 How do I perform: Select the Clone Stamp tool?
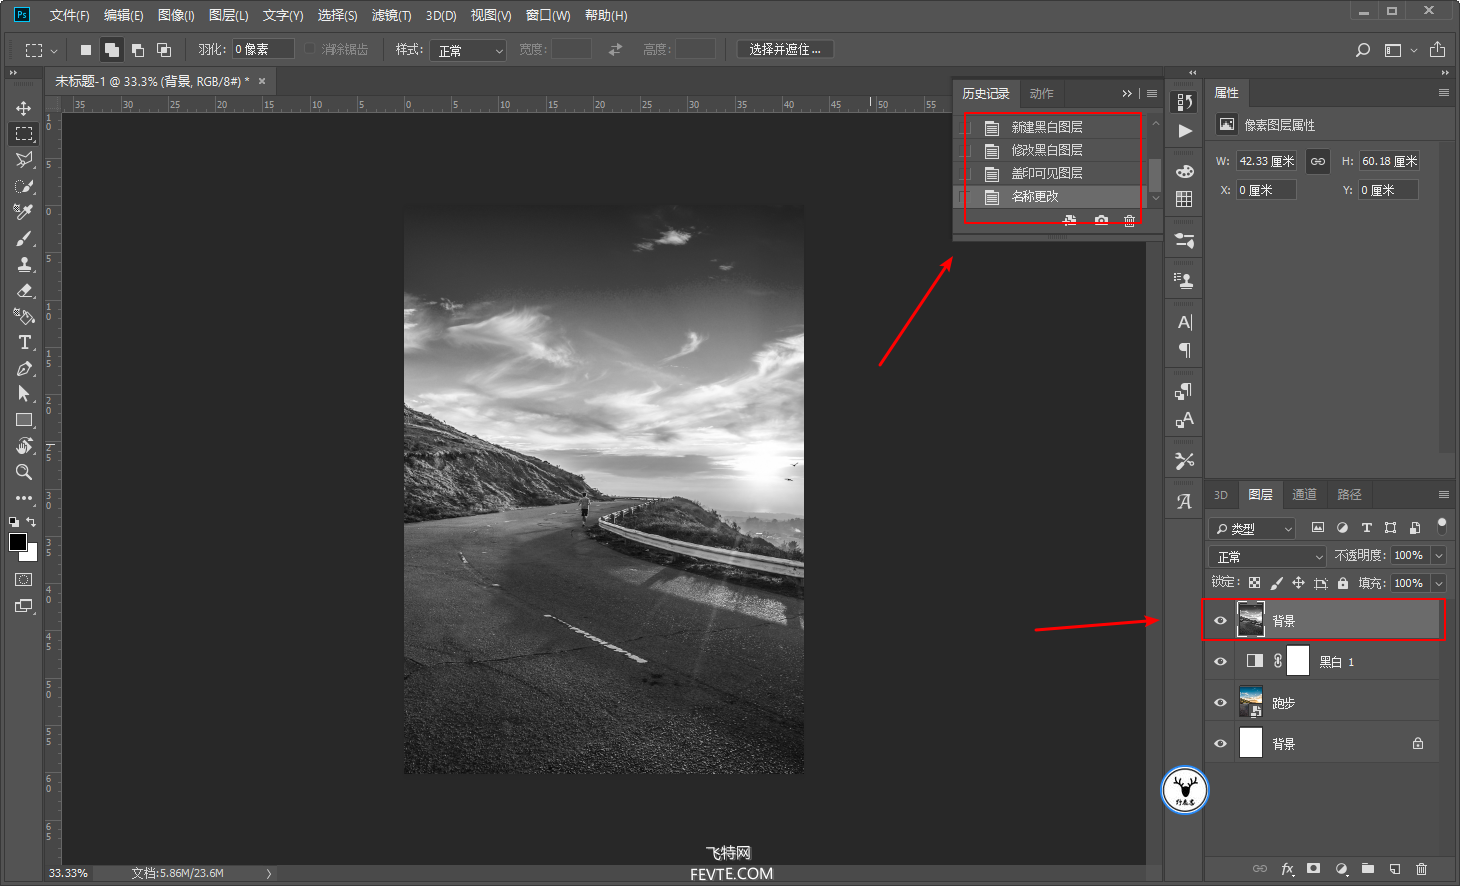(24, 264)
